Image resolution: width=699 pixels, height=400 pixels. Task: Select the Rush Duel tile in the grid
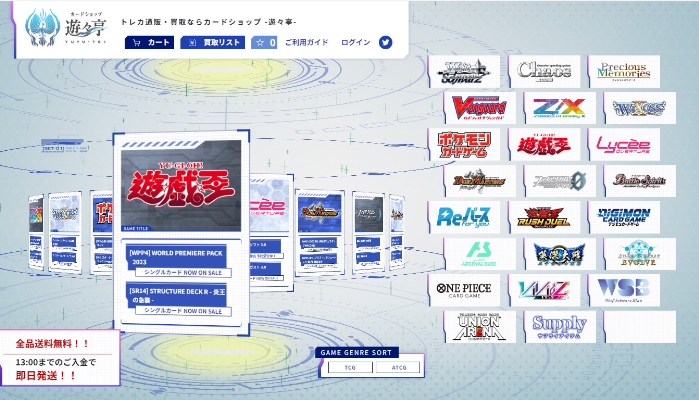pos(544,217)
